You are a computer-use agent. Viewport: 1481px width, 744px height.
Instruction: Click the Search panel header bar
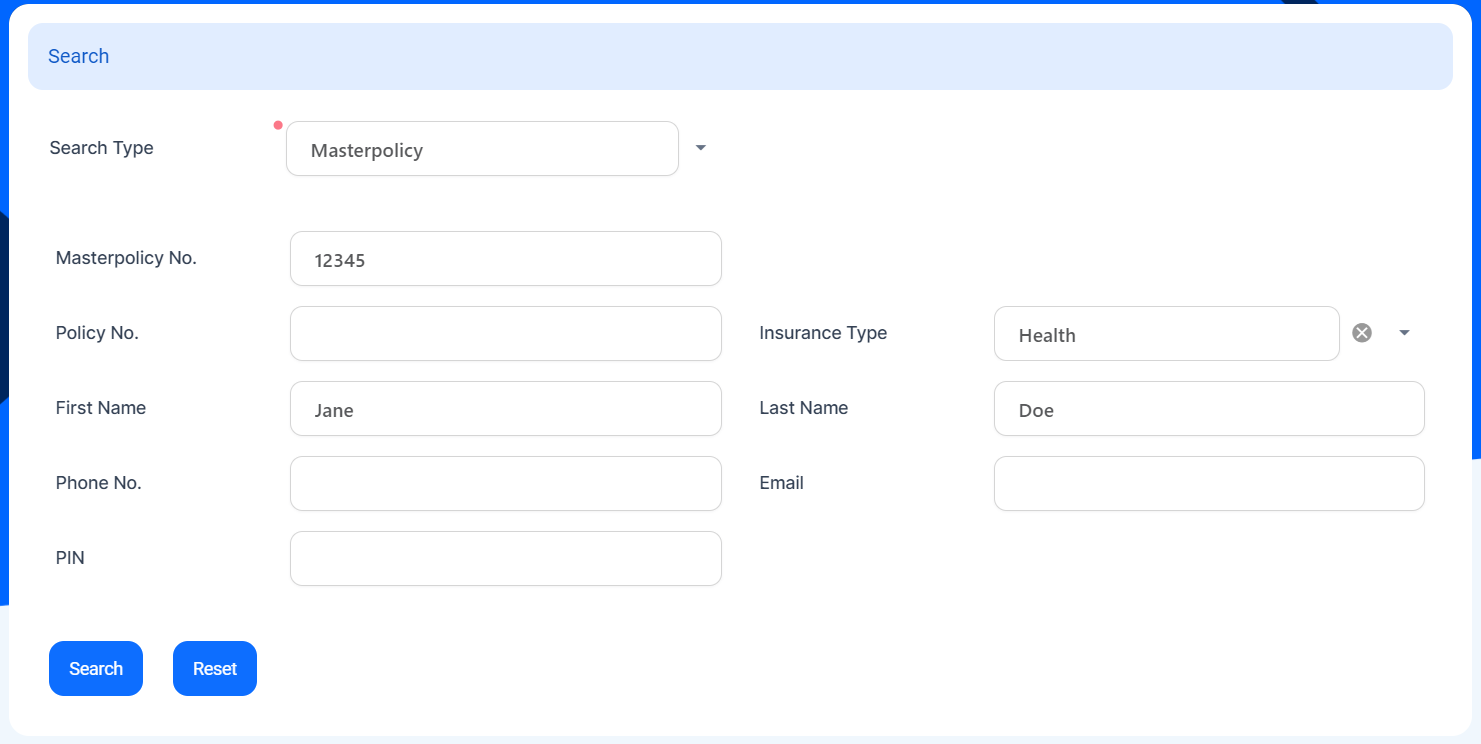740,57
